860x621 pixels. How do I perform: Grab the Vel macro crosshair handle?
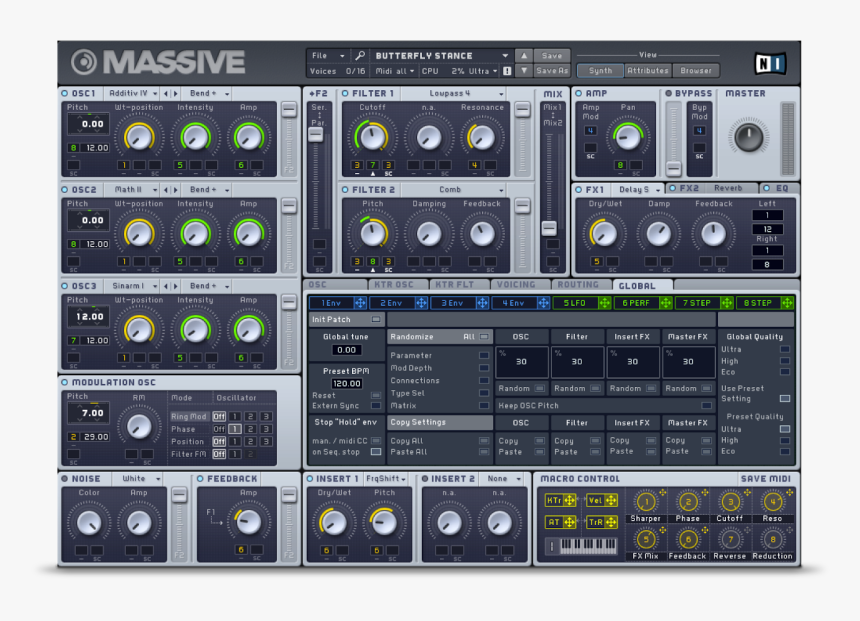(611, 500)
